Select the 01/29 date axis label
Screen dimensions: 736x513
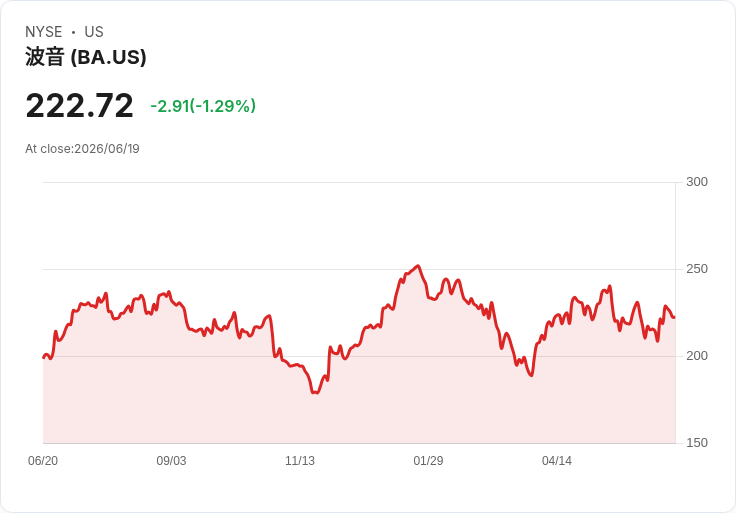pyautogui.click(x=428, y=460)
